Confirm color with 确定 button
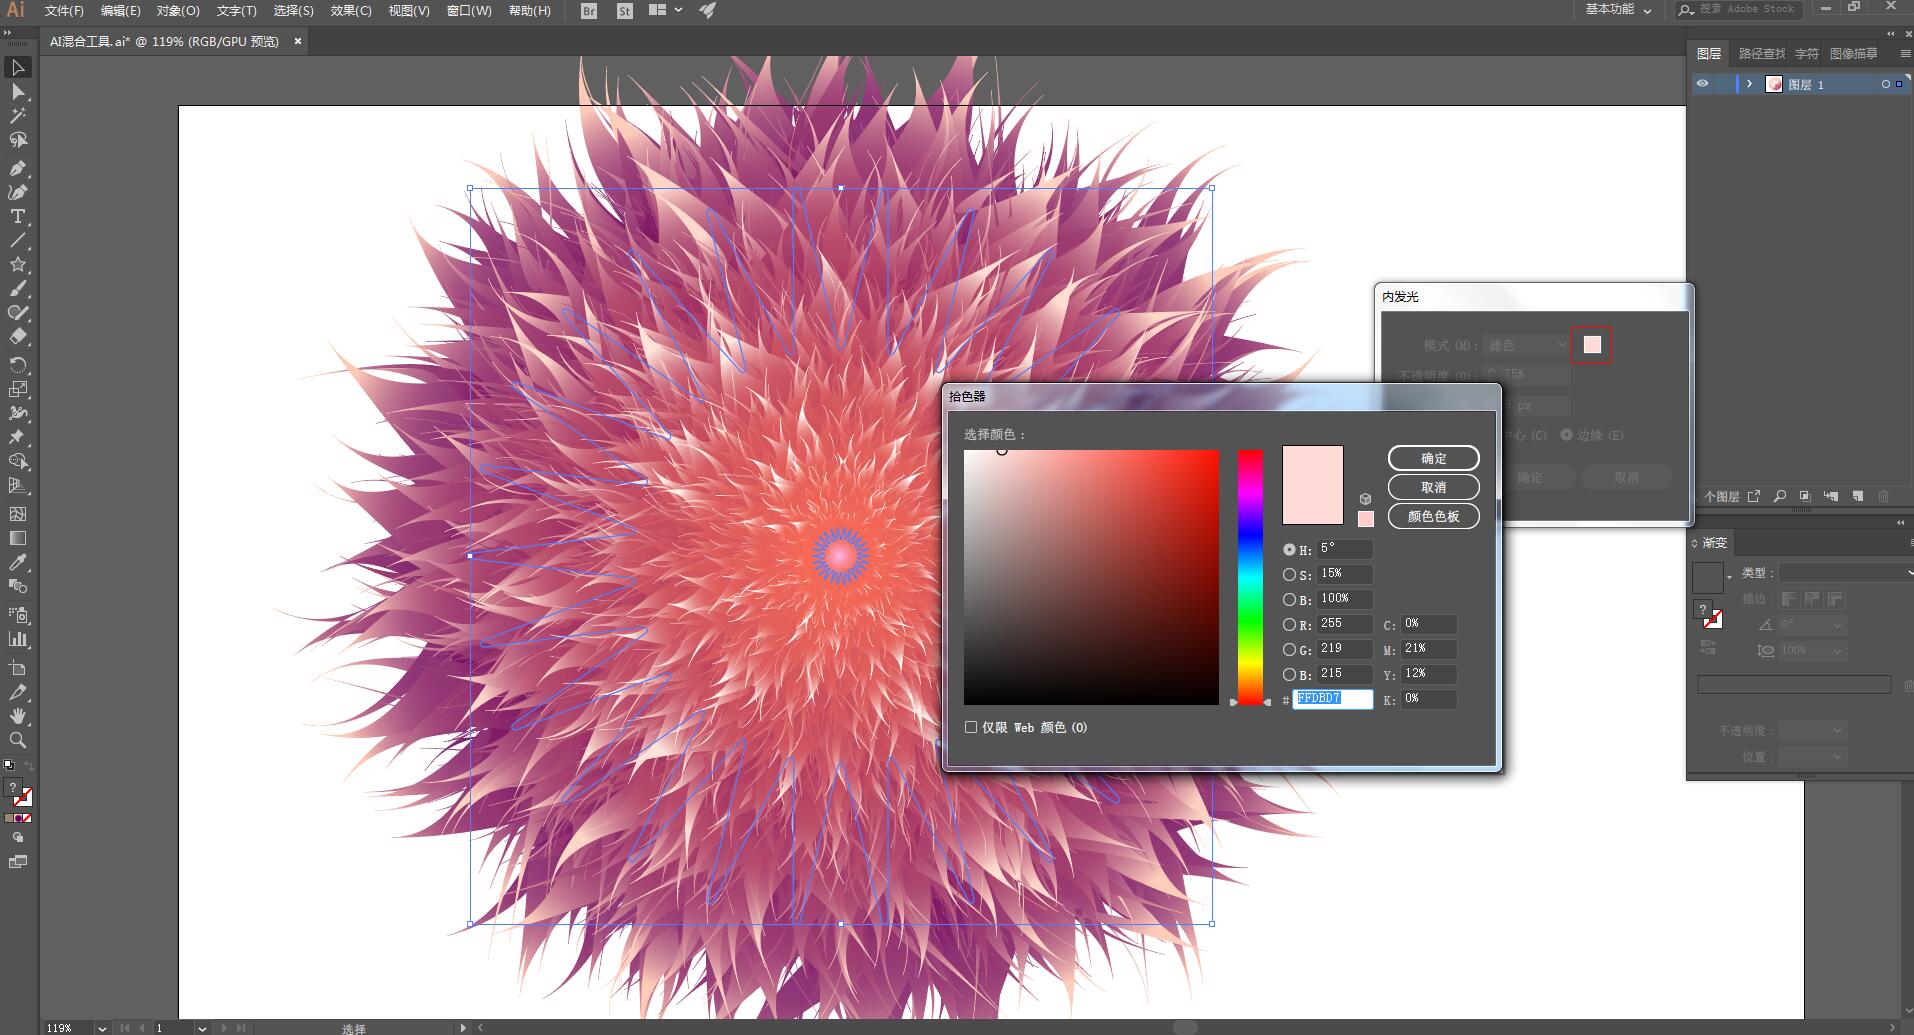This screenshot has width=1914, height=1035. pos(1433,458)
